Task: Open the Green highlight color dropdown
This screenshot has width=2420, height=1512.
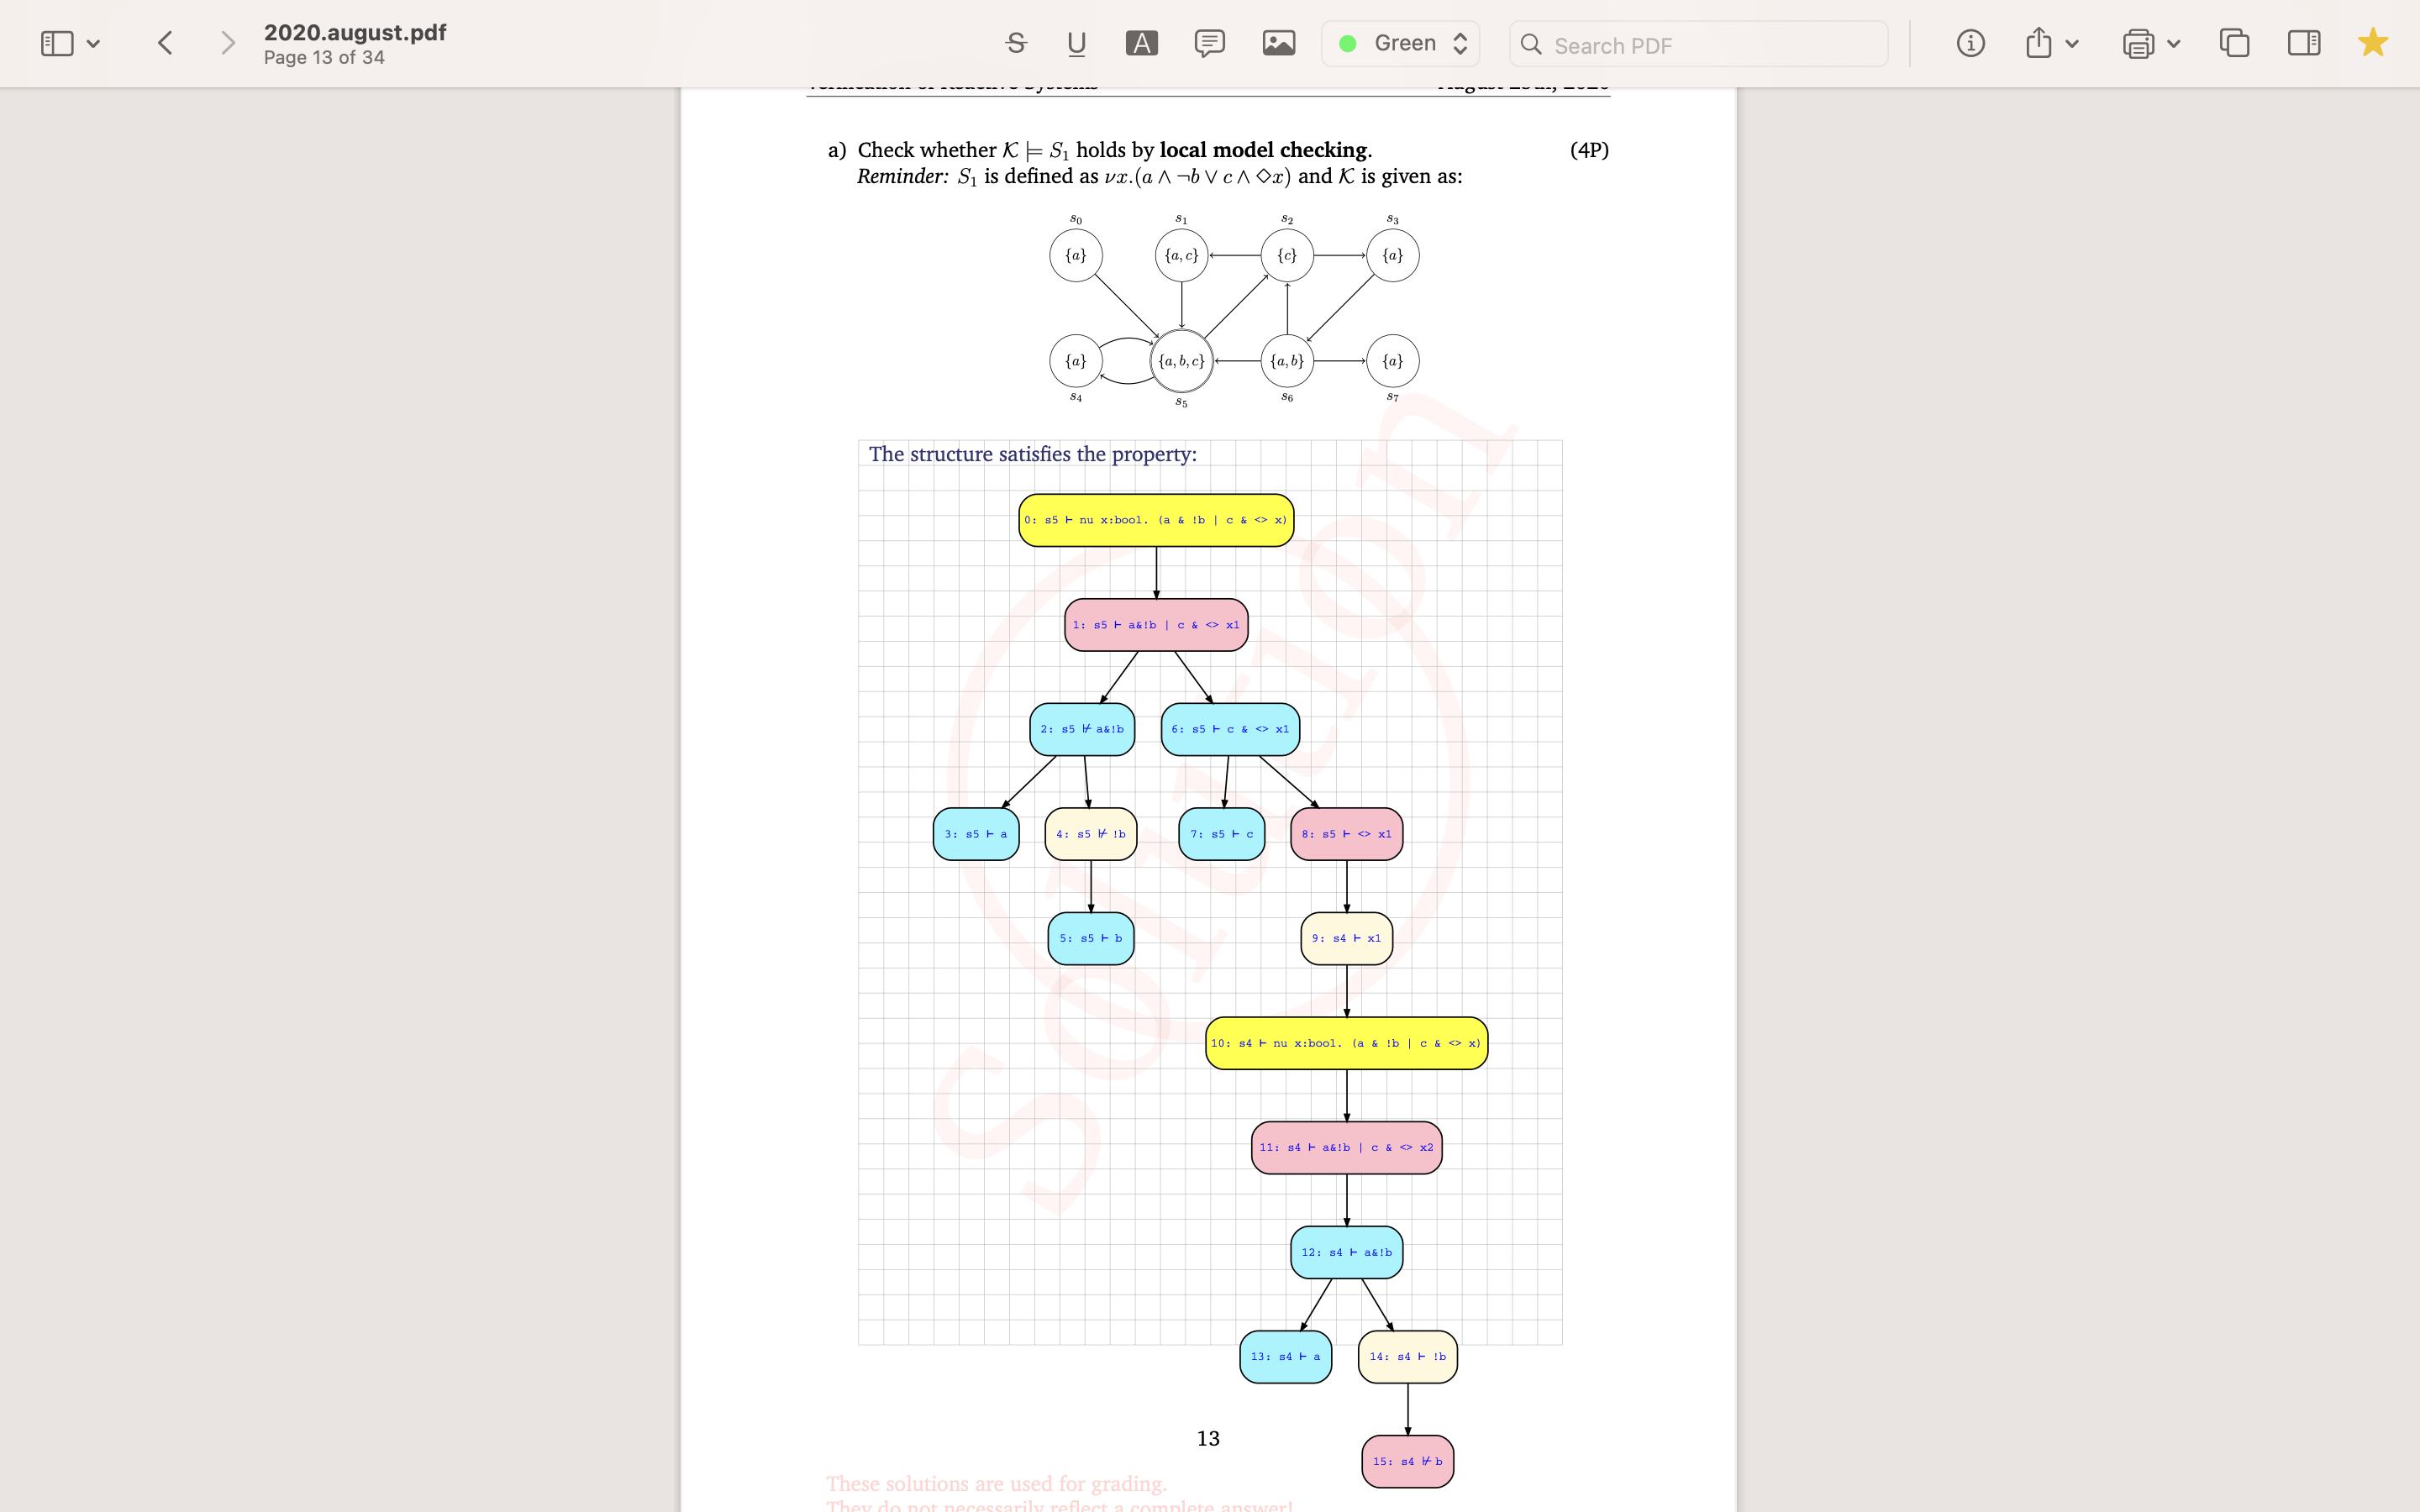Action: pos(1400,43)
